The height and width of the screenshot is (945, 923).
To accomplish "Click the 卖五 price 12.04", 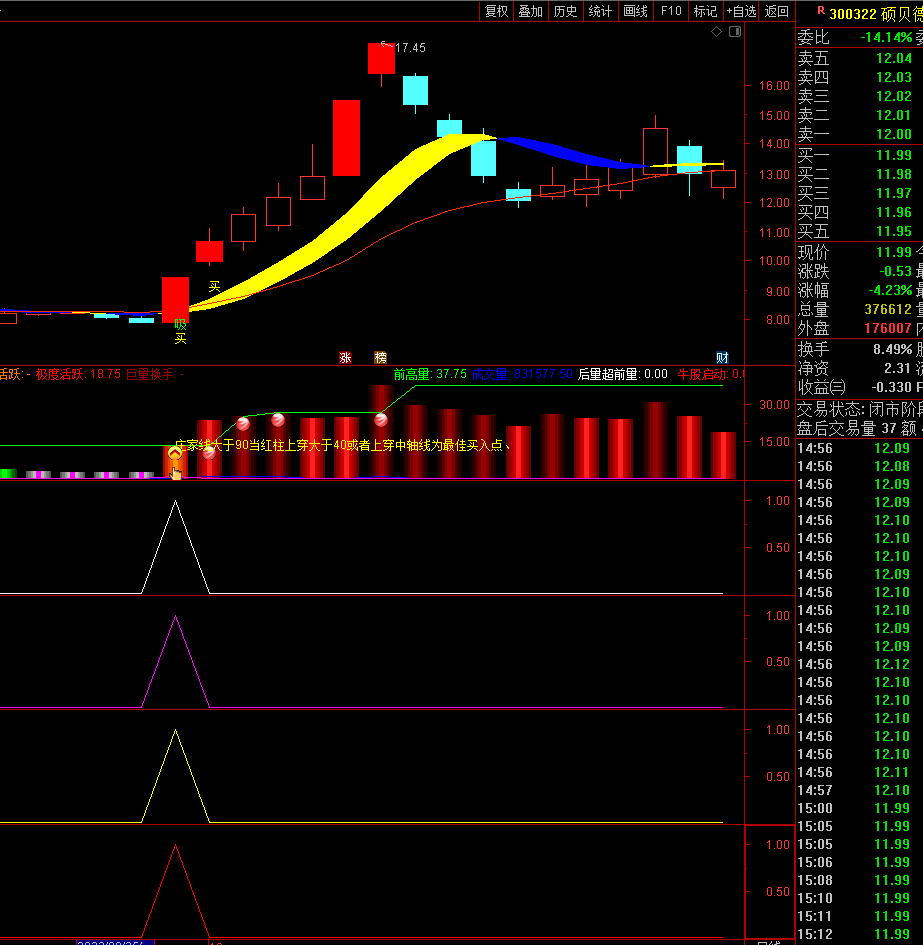I will click(x=893, y=58).
